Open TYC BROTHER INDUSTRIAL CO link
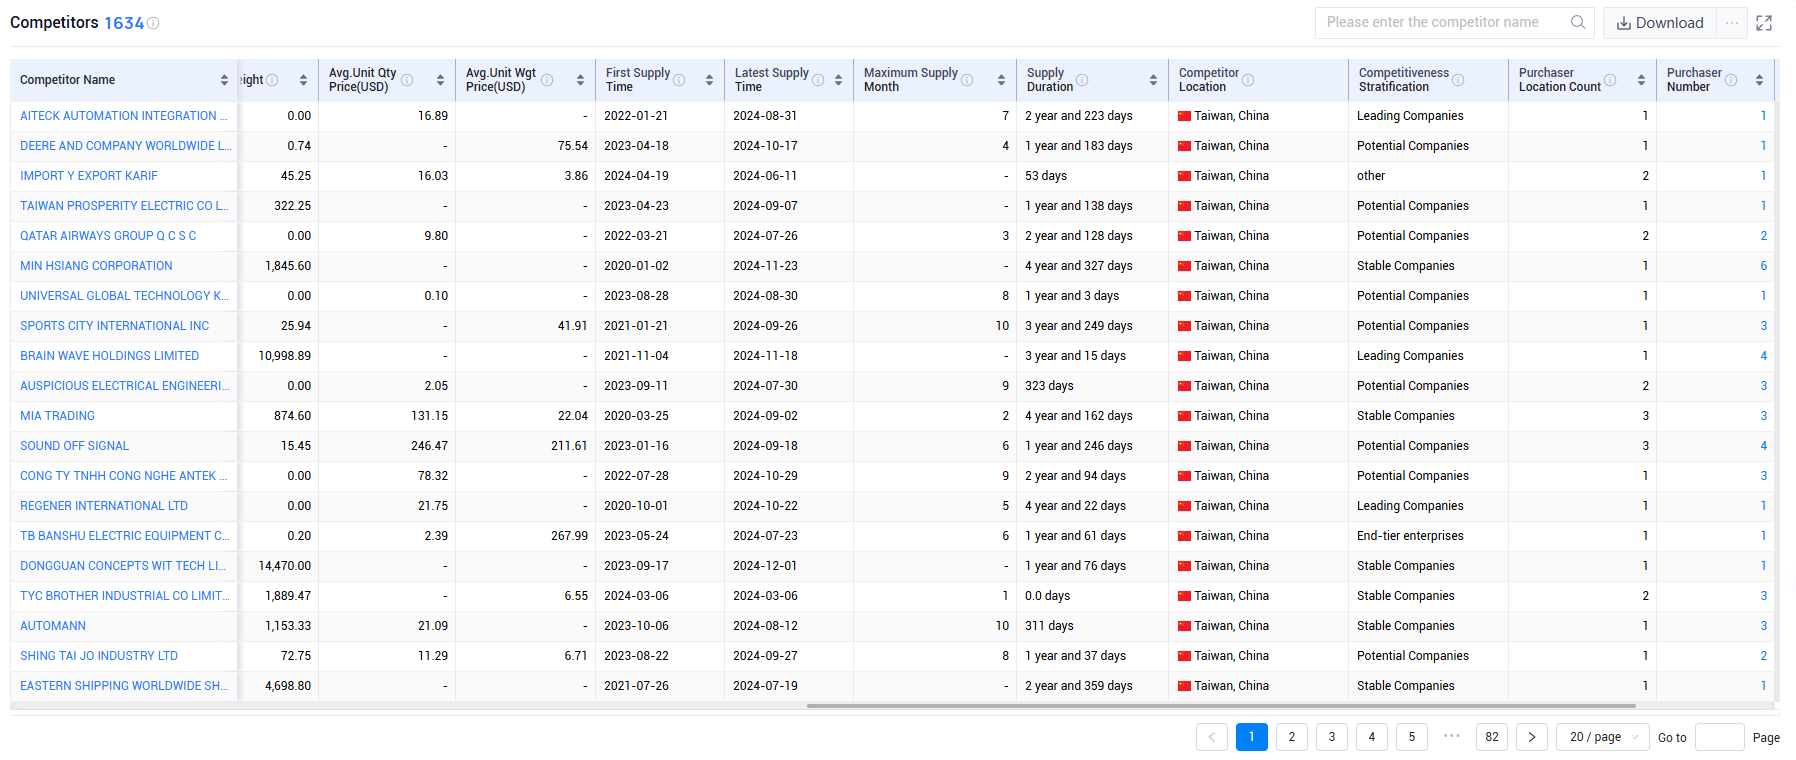The height and width of the screenshot is (760, 1796). (x=125, y=596)
